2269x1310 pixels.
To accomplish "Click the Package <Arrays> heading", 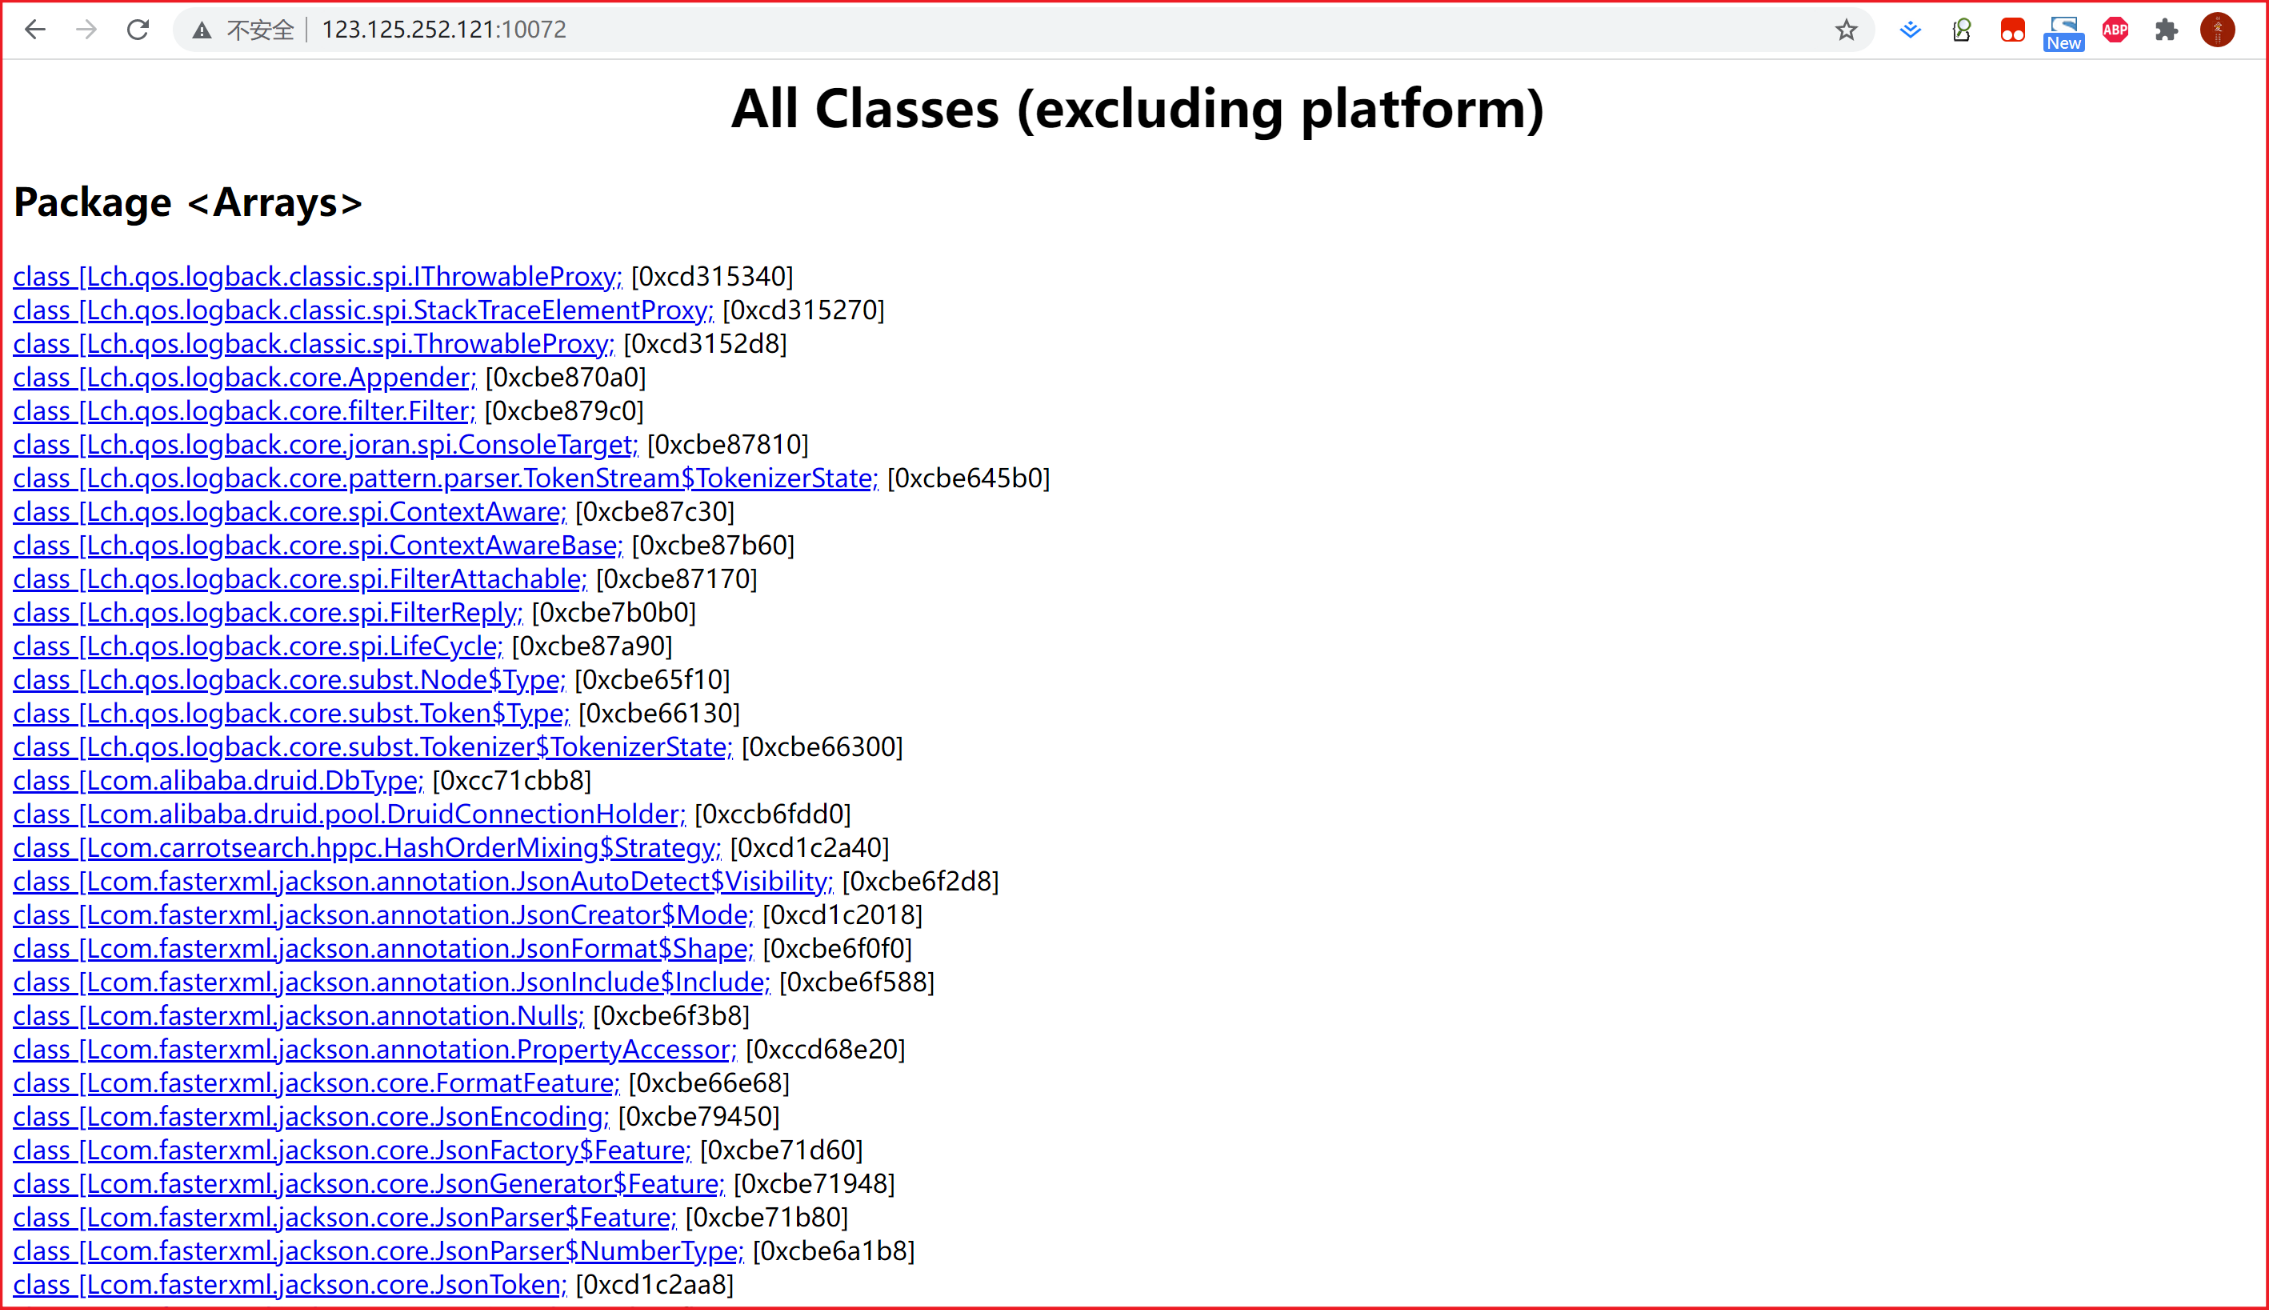I will pos(188,203).
